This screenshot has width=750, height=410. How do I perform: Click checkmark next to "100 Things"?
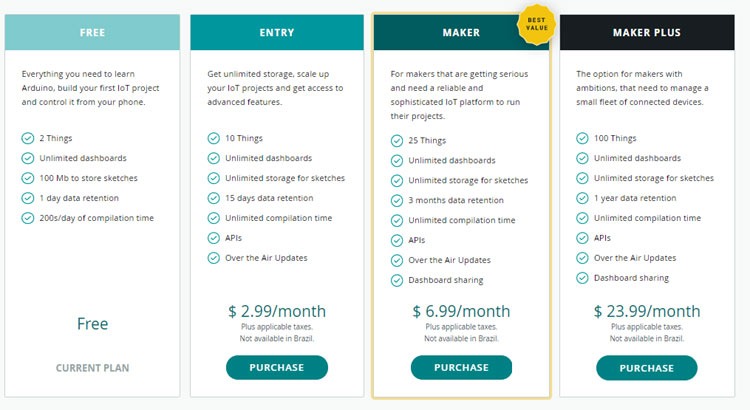[584, 138]
